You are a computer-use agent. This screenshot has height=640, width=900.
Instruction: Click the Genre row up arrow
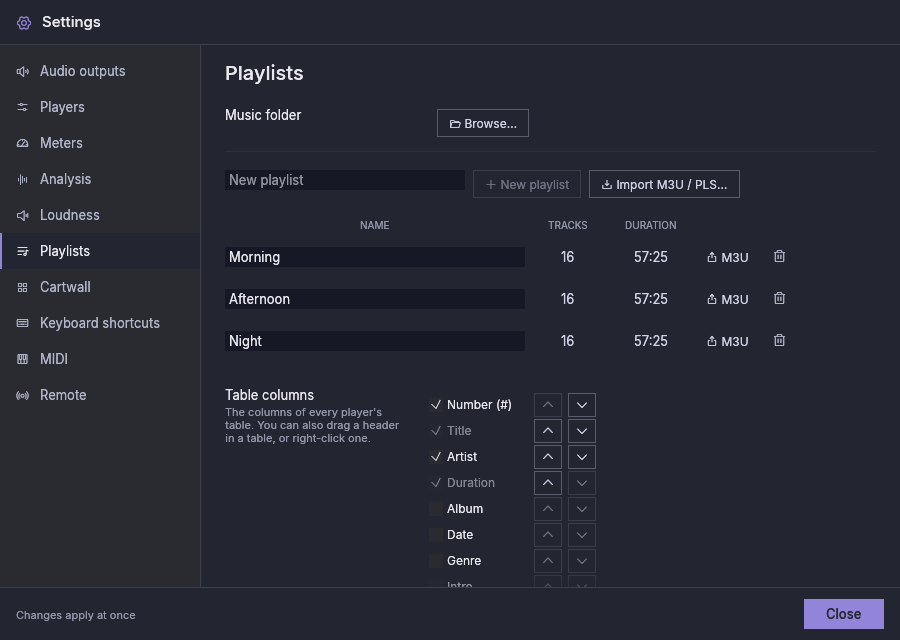pos(548,561)
